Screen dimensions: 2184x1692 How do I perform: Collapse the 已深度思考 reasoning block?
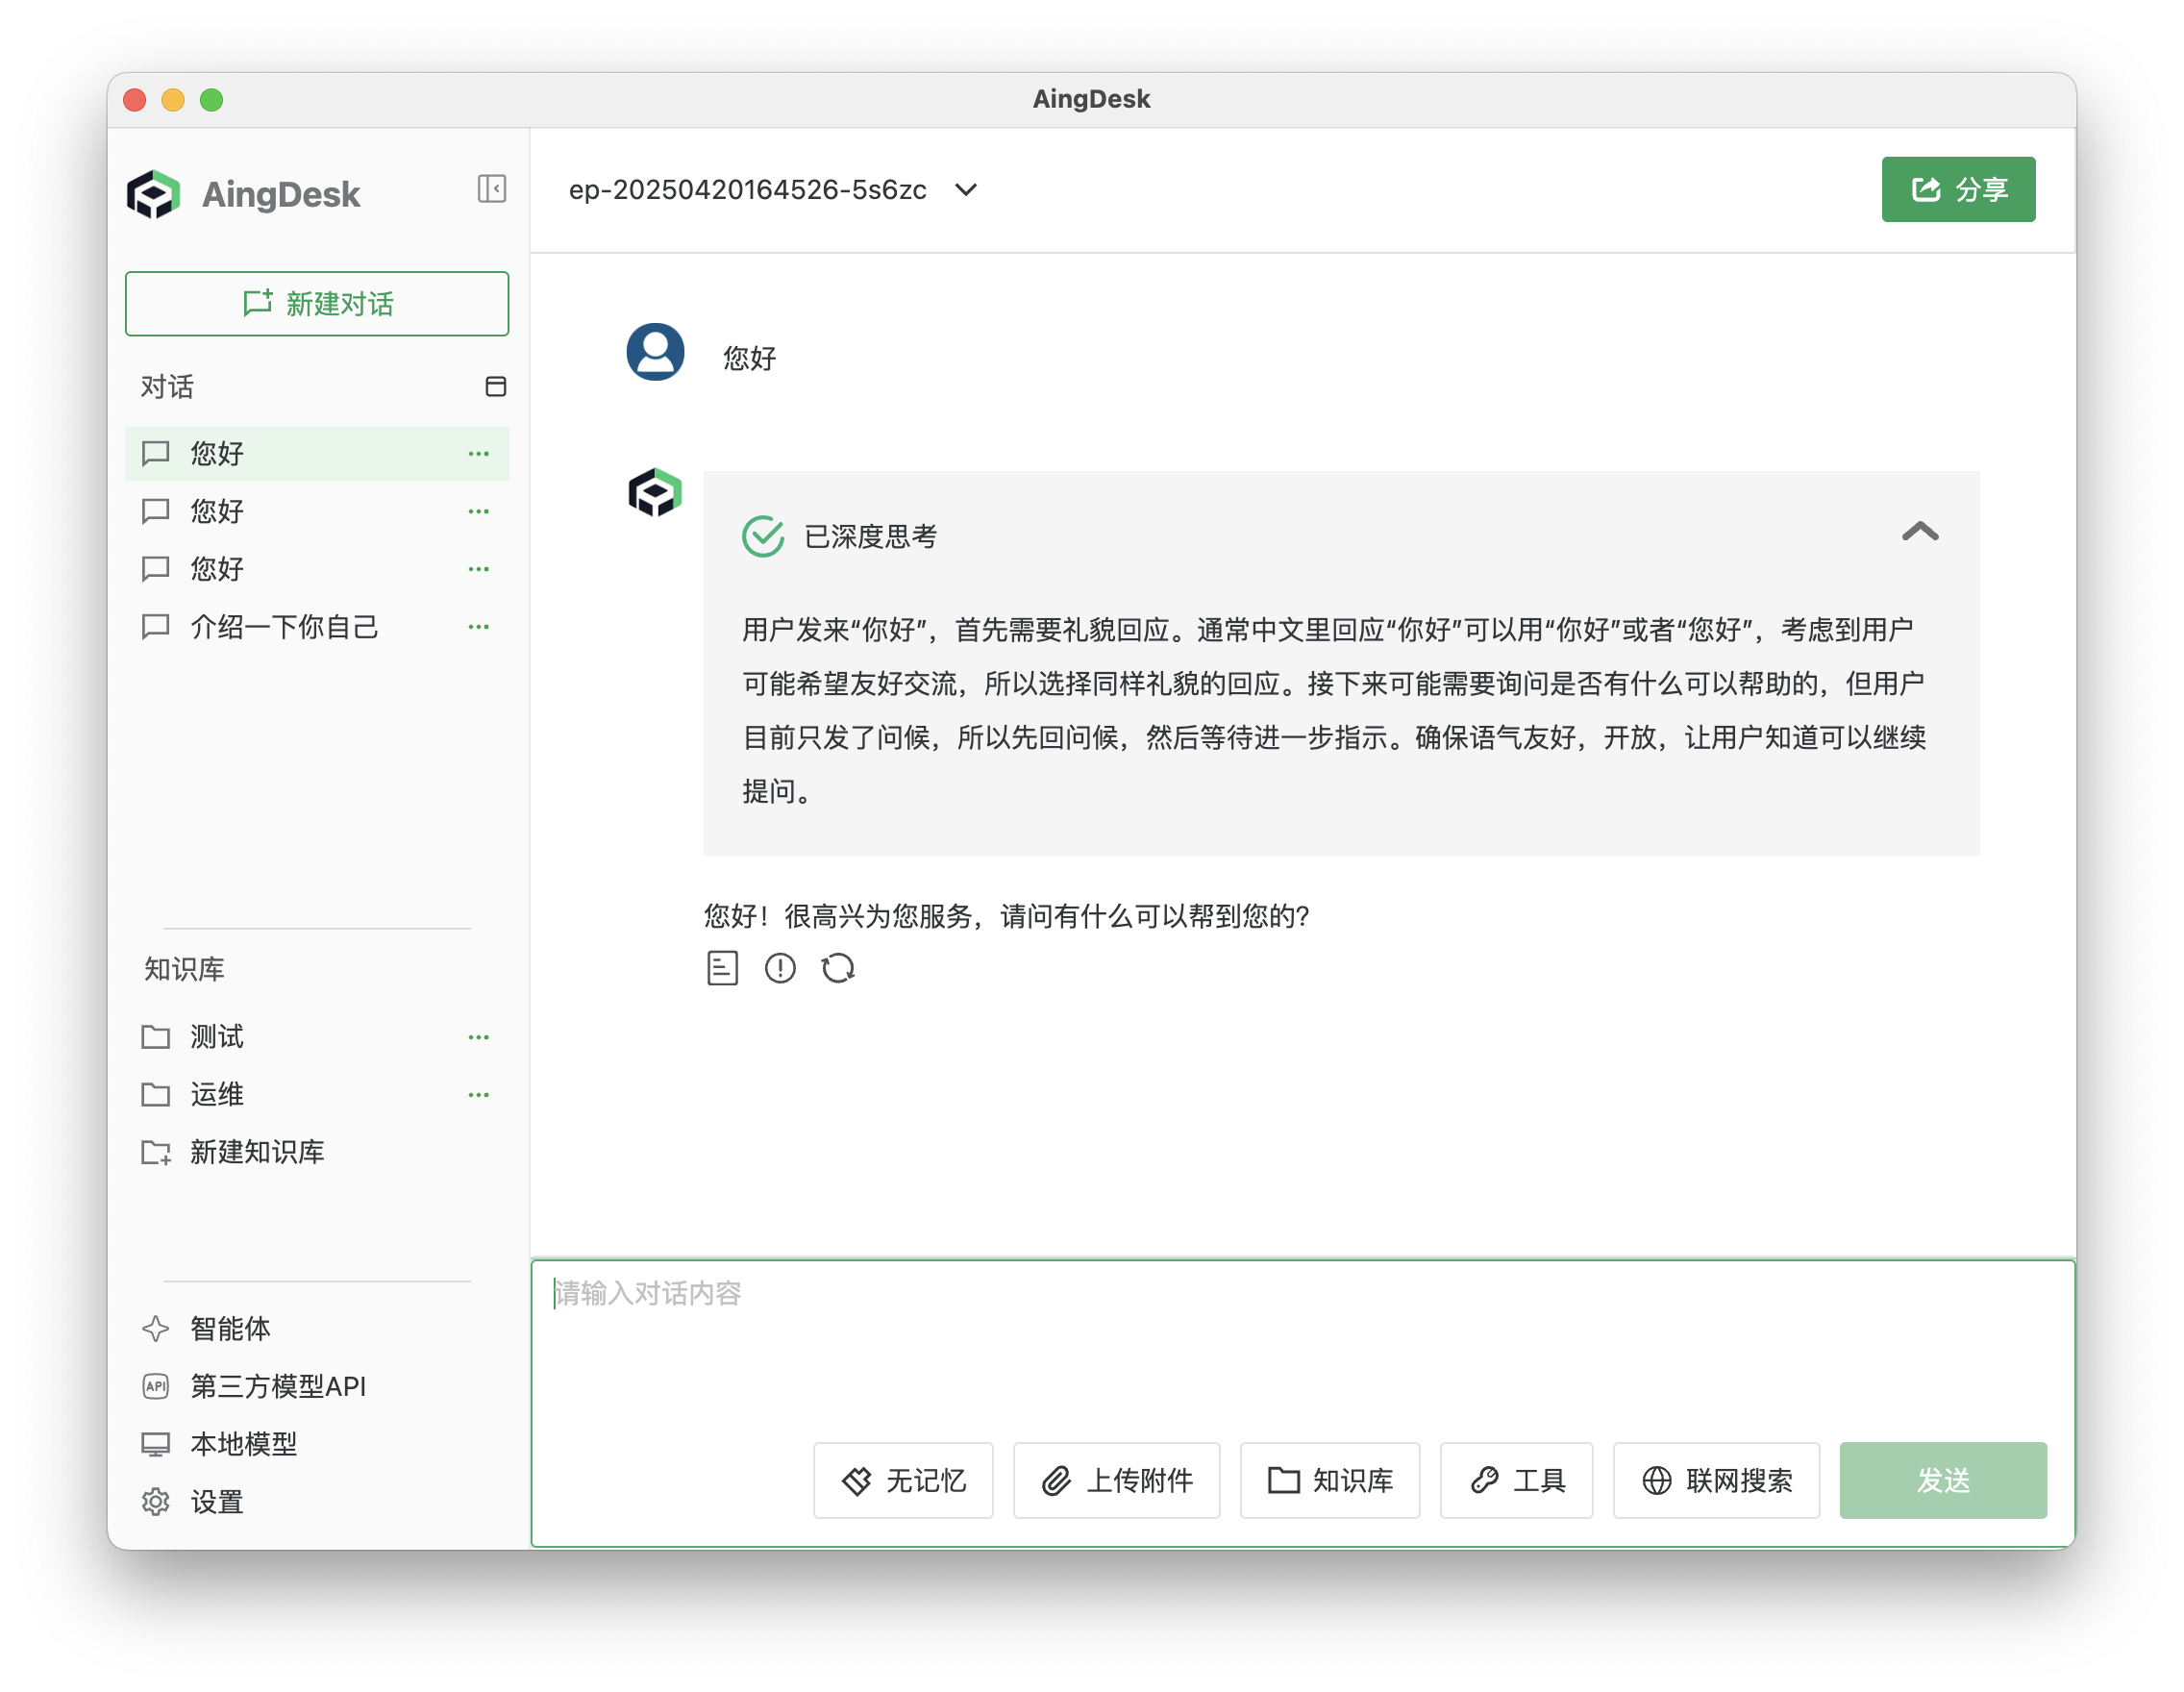(1919, 532)
